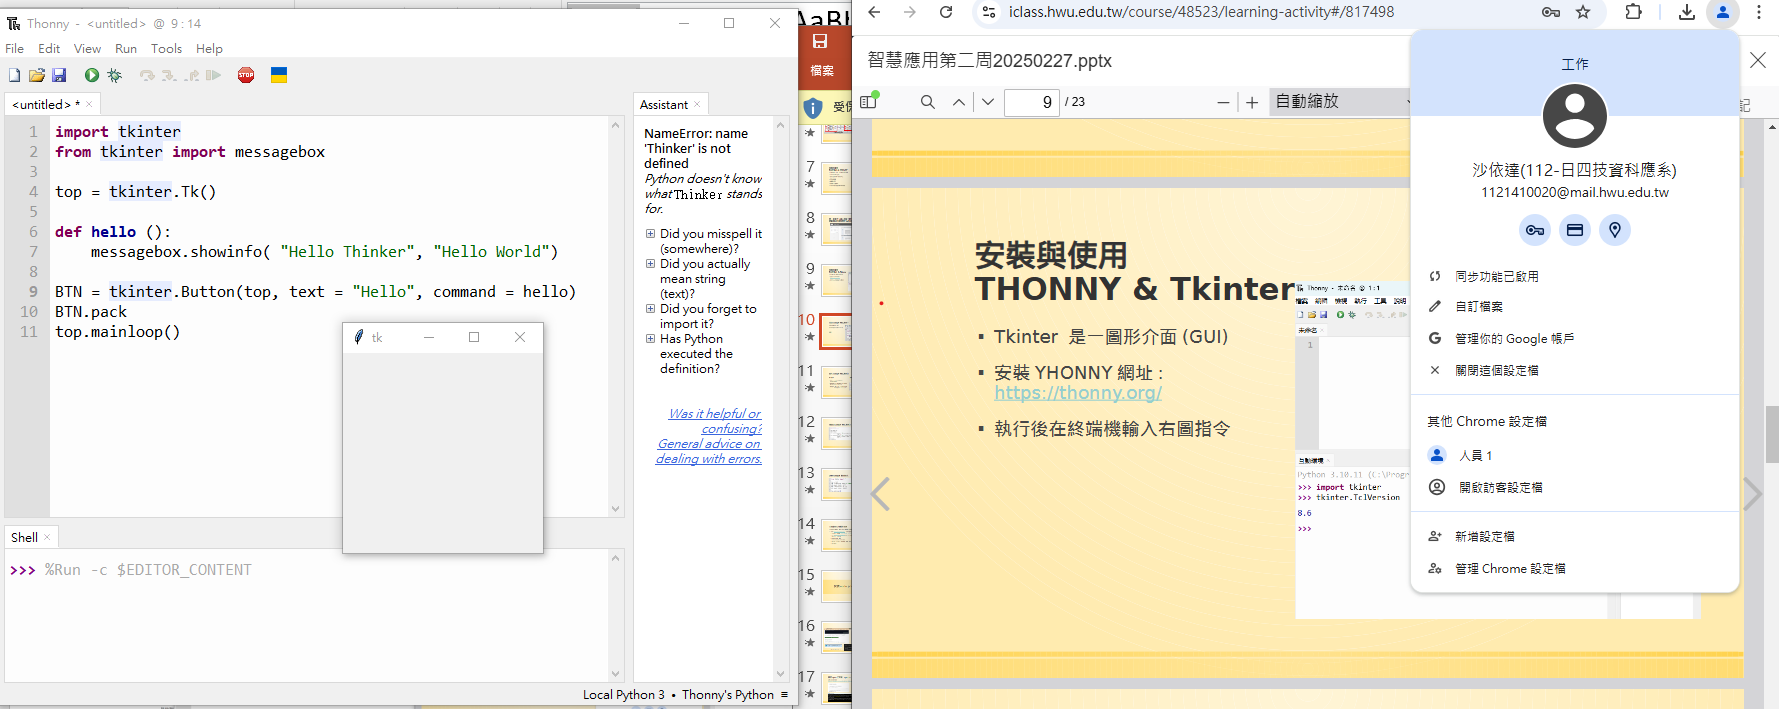This screenshot has height=709, width=1779.
Task: Open the Run menu in Thonny
Action: pos(126,49)
